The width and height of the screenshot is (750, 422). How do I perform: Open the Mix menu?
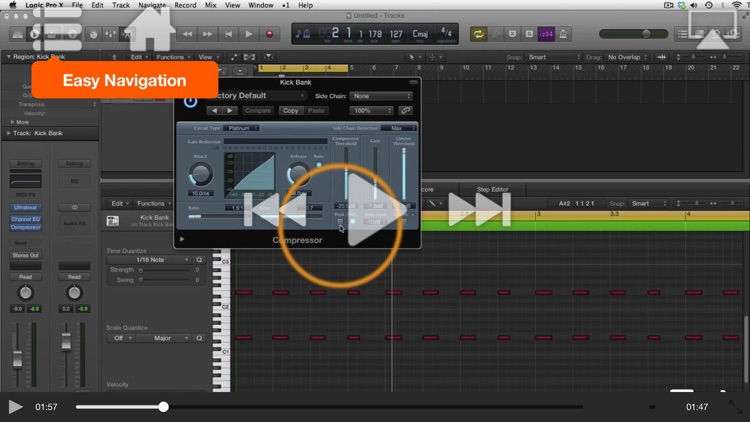pyautogui.click(x=210, y=5)
